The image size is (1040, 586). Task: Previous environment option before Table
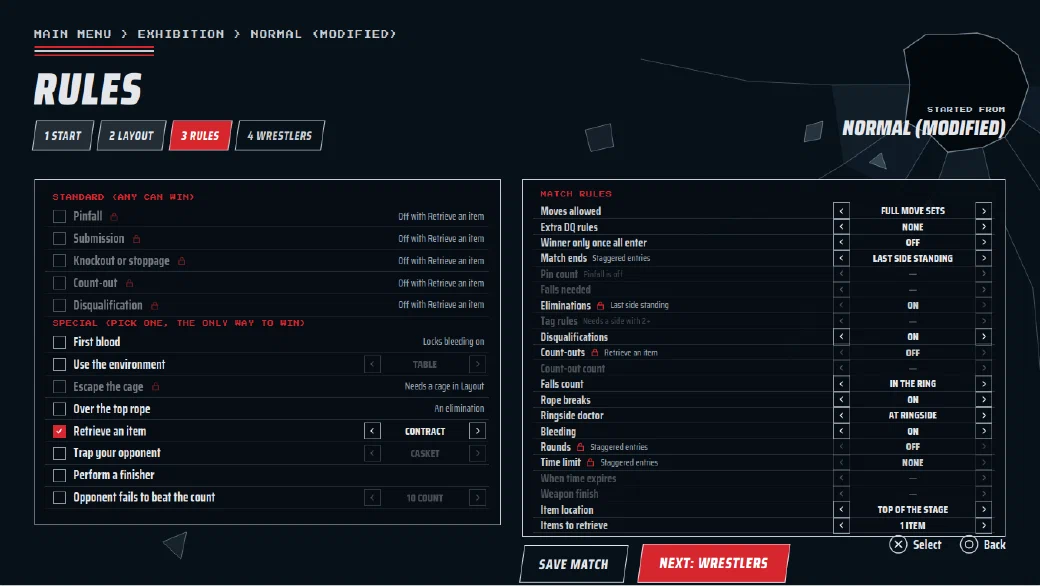pos(372,365)
